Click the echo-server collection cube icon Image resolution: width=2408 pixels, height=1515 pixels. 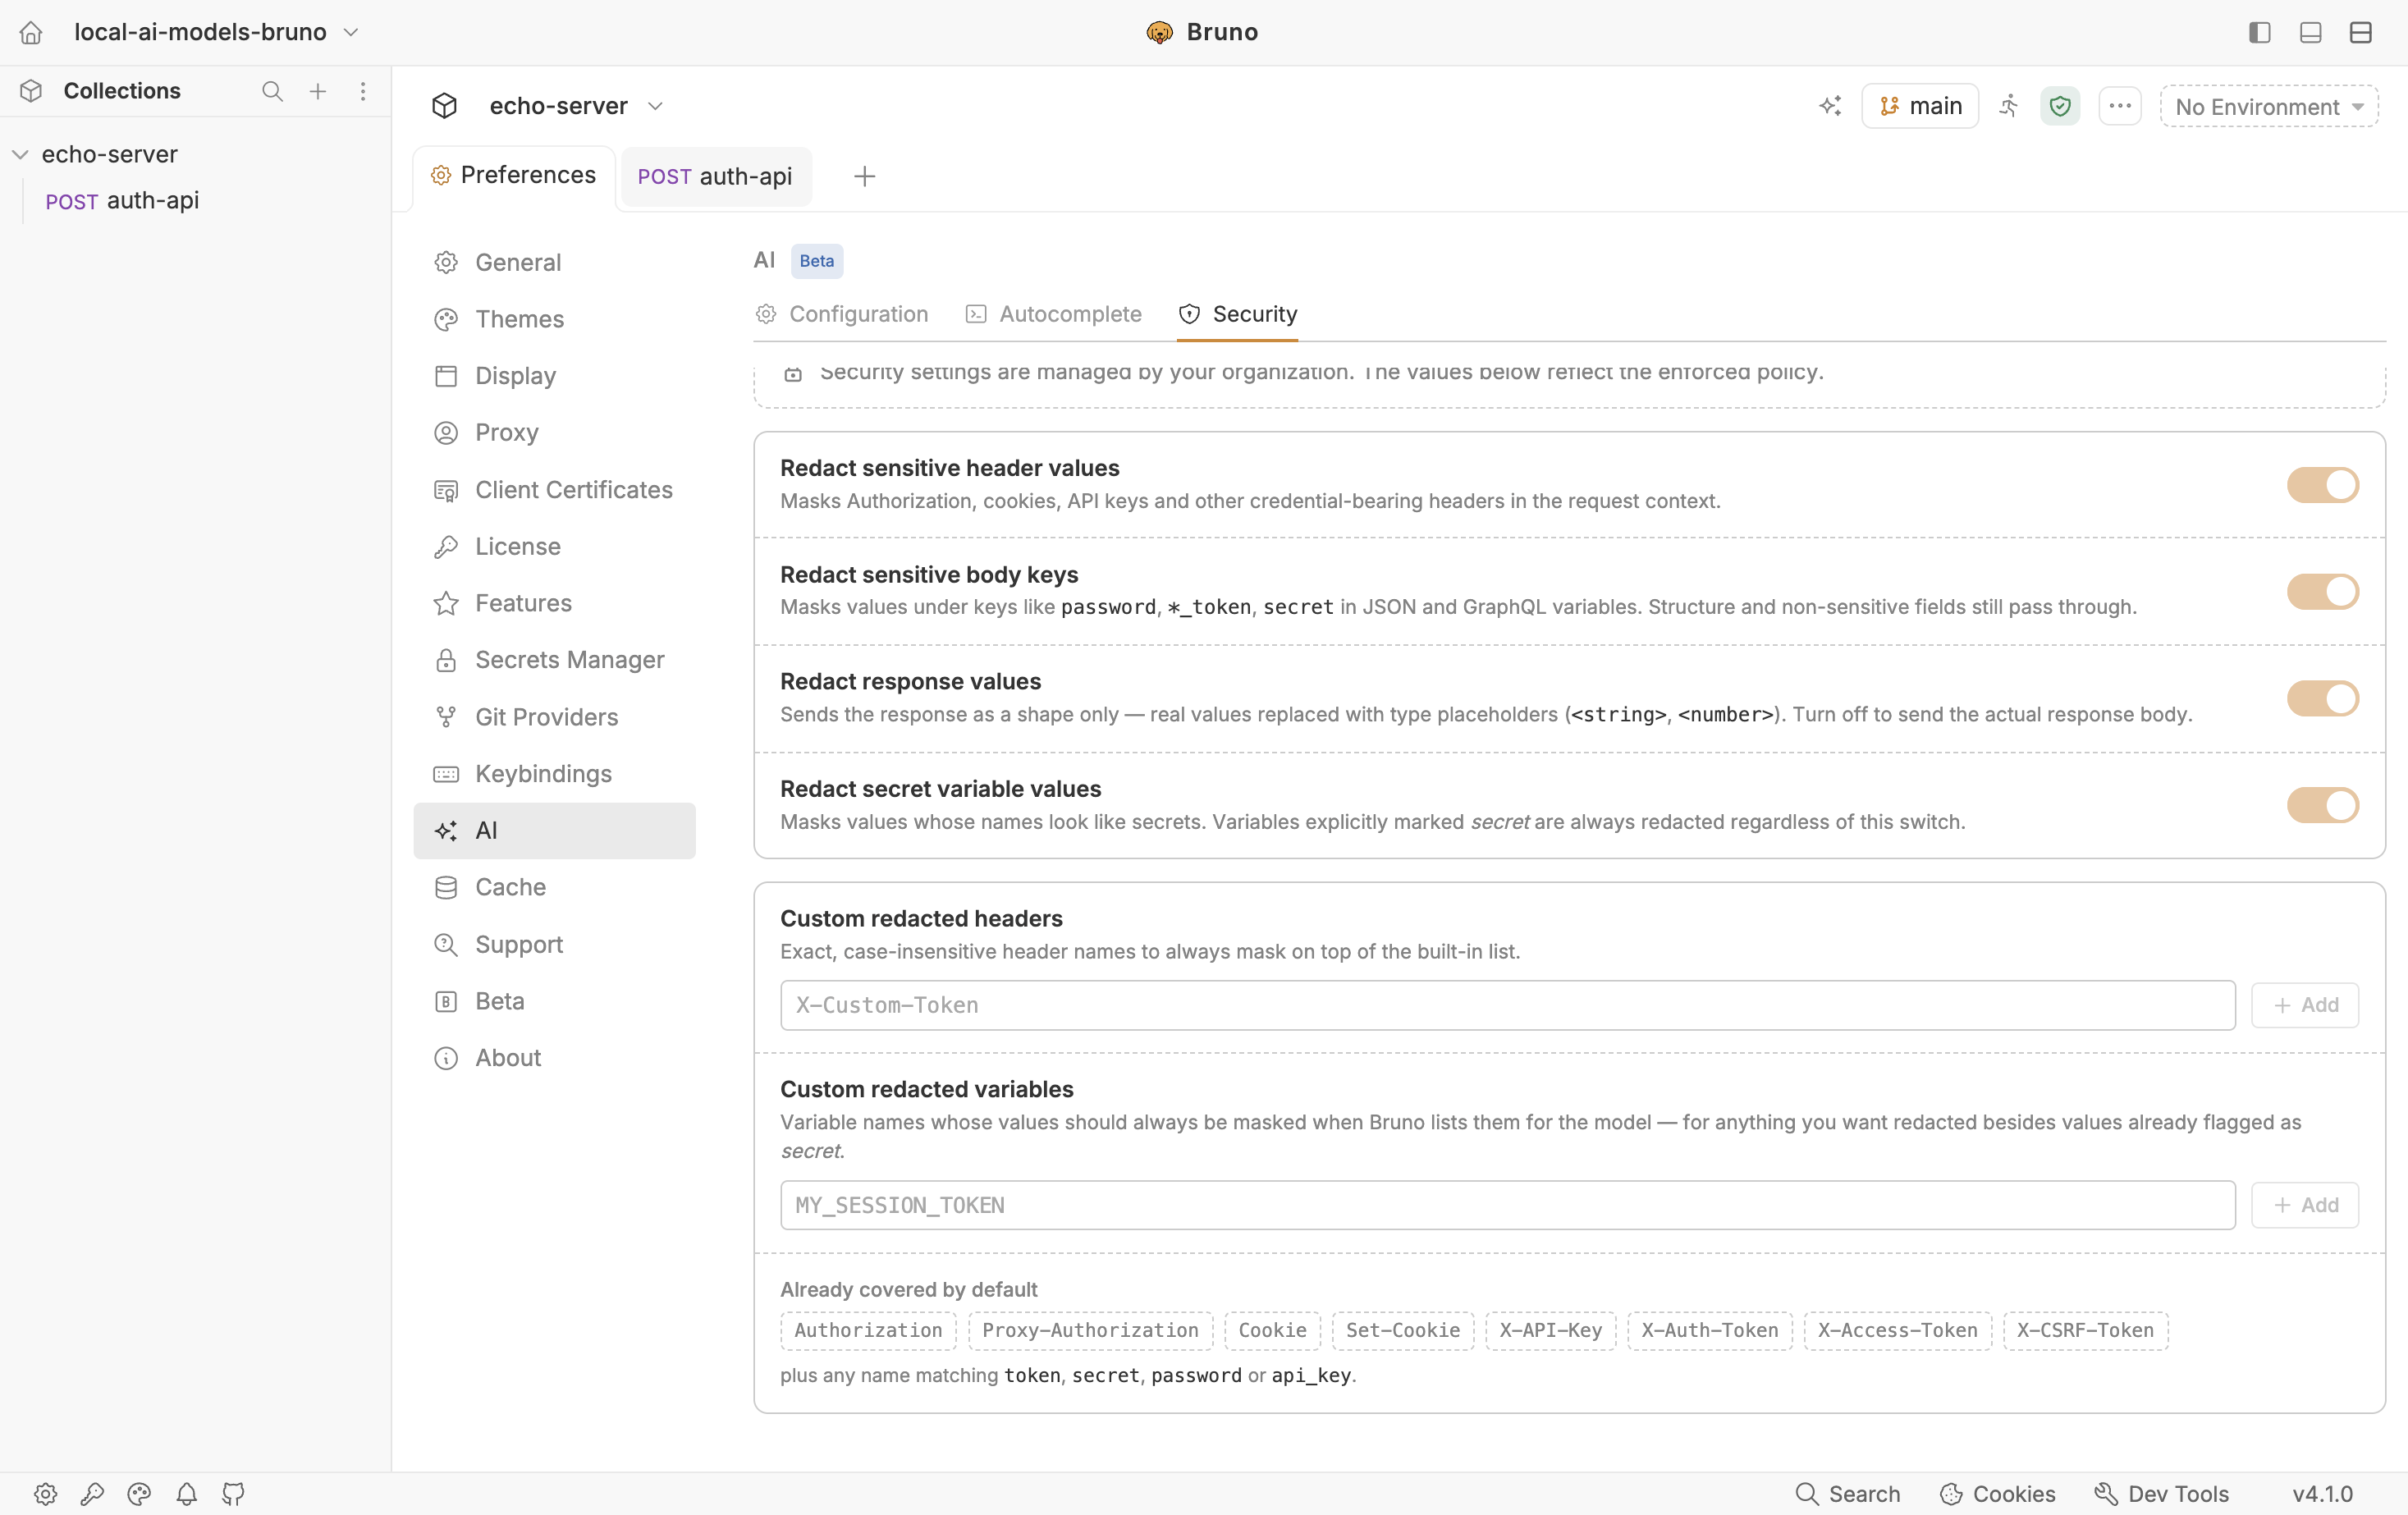click(445, 106)
